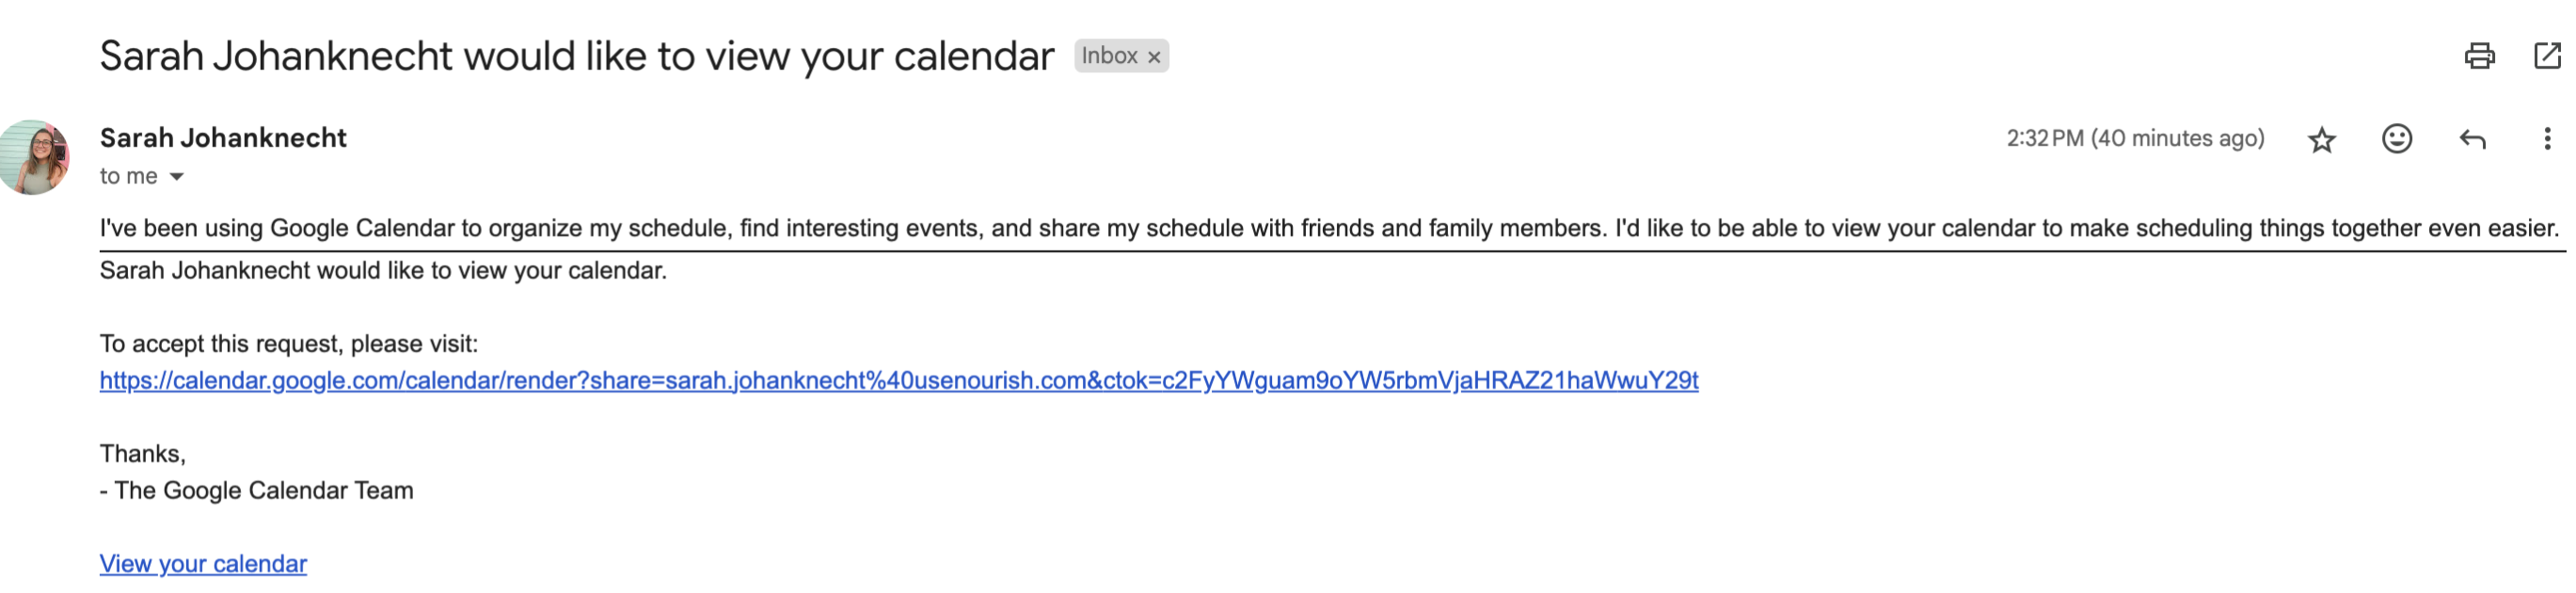The image size is (2576, 593).
Task: Click the "To accept this request" line
Action: tap(288, 344)
